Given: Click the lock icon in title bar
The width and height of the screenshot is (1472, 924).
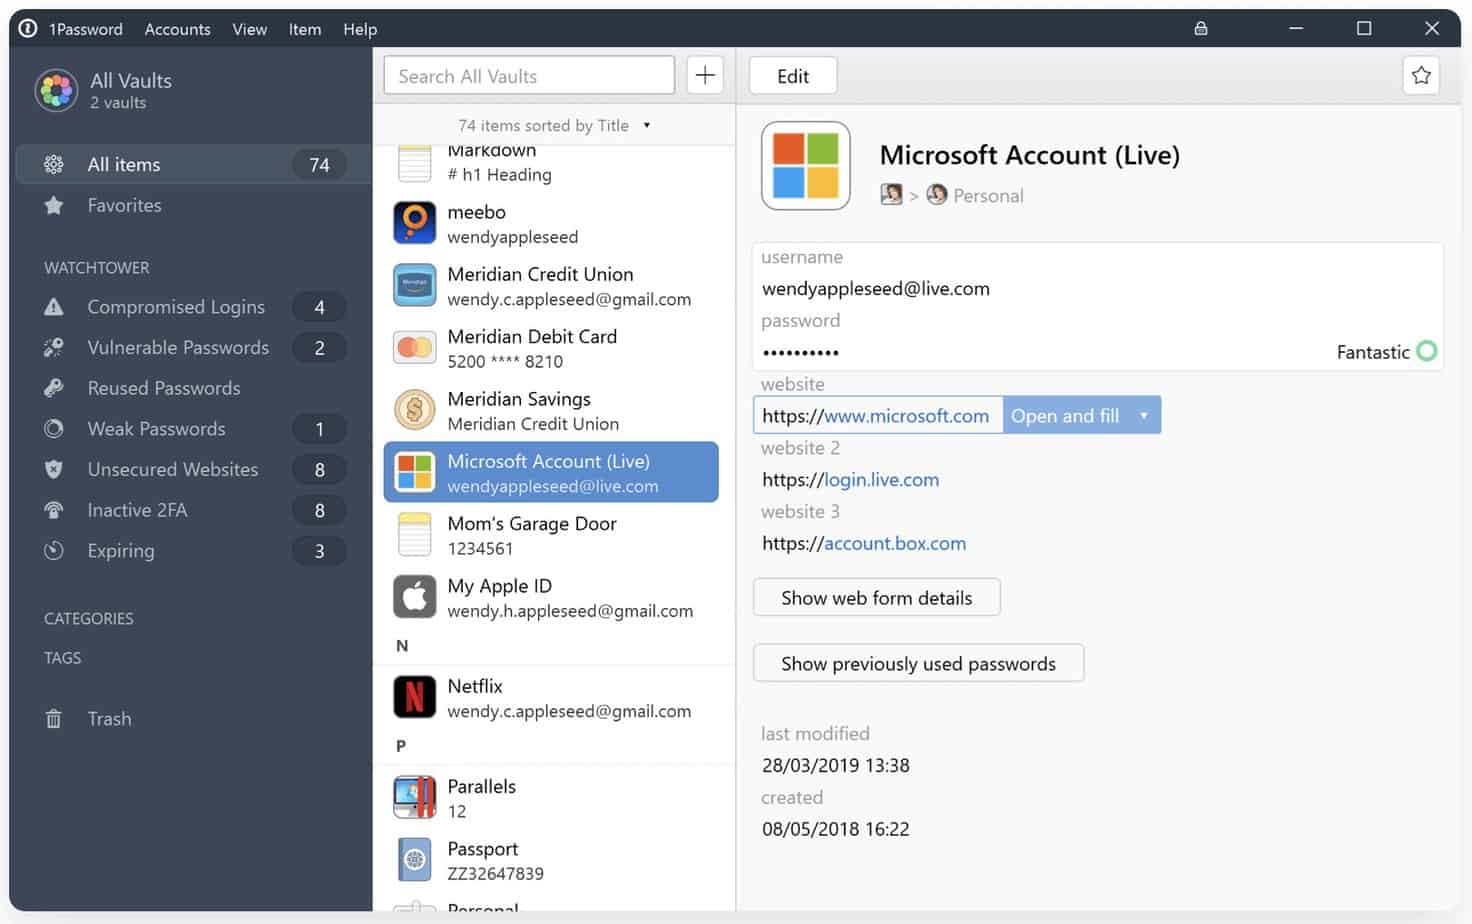Looking at the screenshot, I should [x=1201, y=29].
